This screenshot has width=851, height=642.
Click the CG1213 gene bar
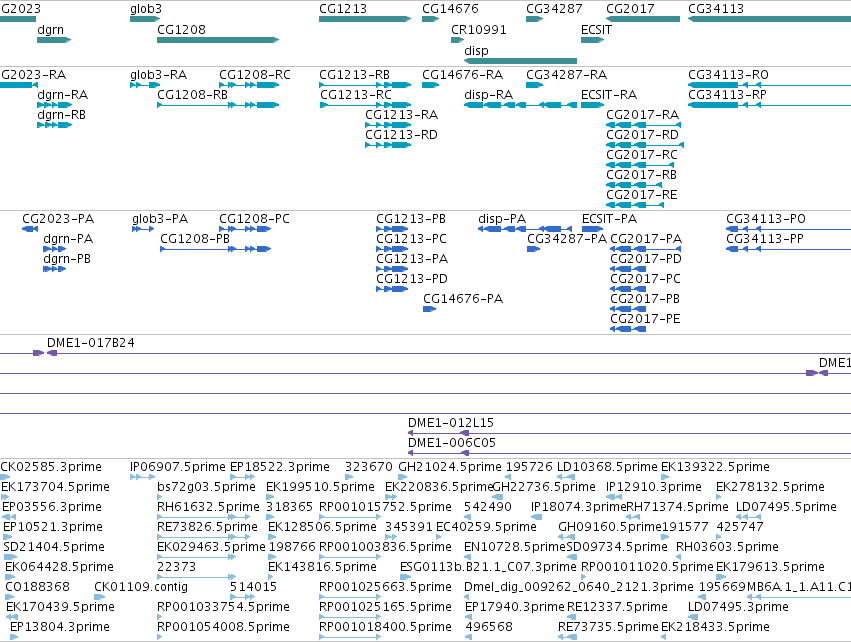pos(365,19)
